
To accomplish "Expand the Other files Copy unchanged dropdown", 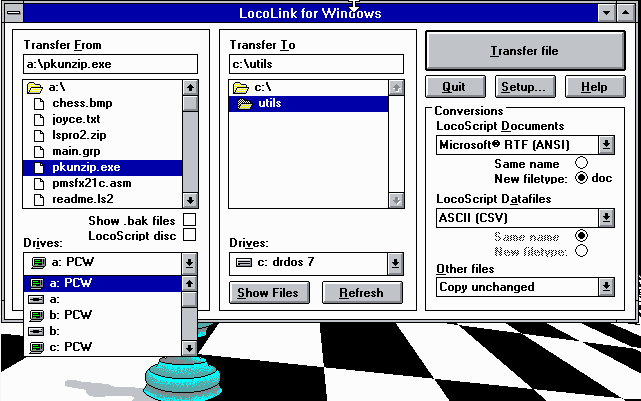I will pos(605,287).
